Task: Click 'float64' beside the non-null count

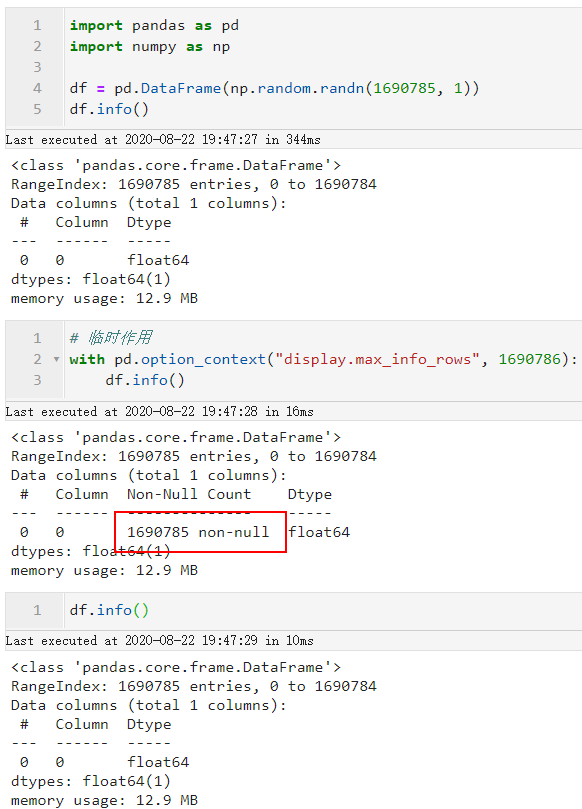Action: [x=319, y=532]
